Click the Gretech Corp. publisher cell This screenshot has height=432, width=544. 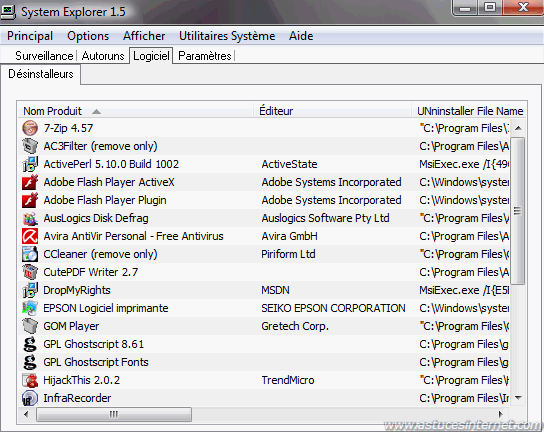click(x=295, y=326)
